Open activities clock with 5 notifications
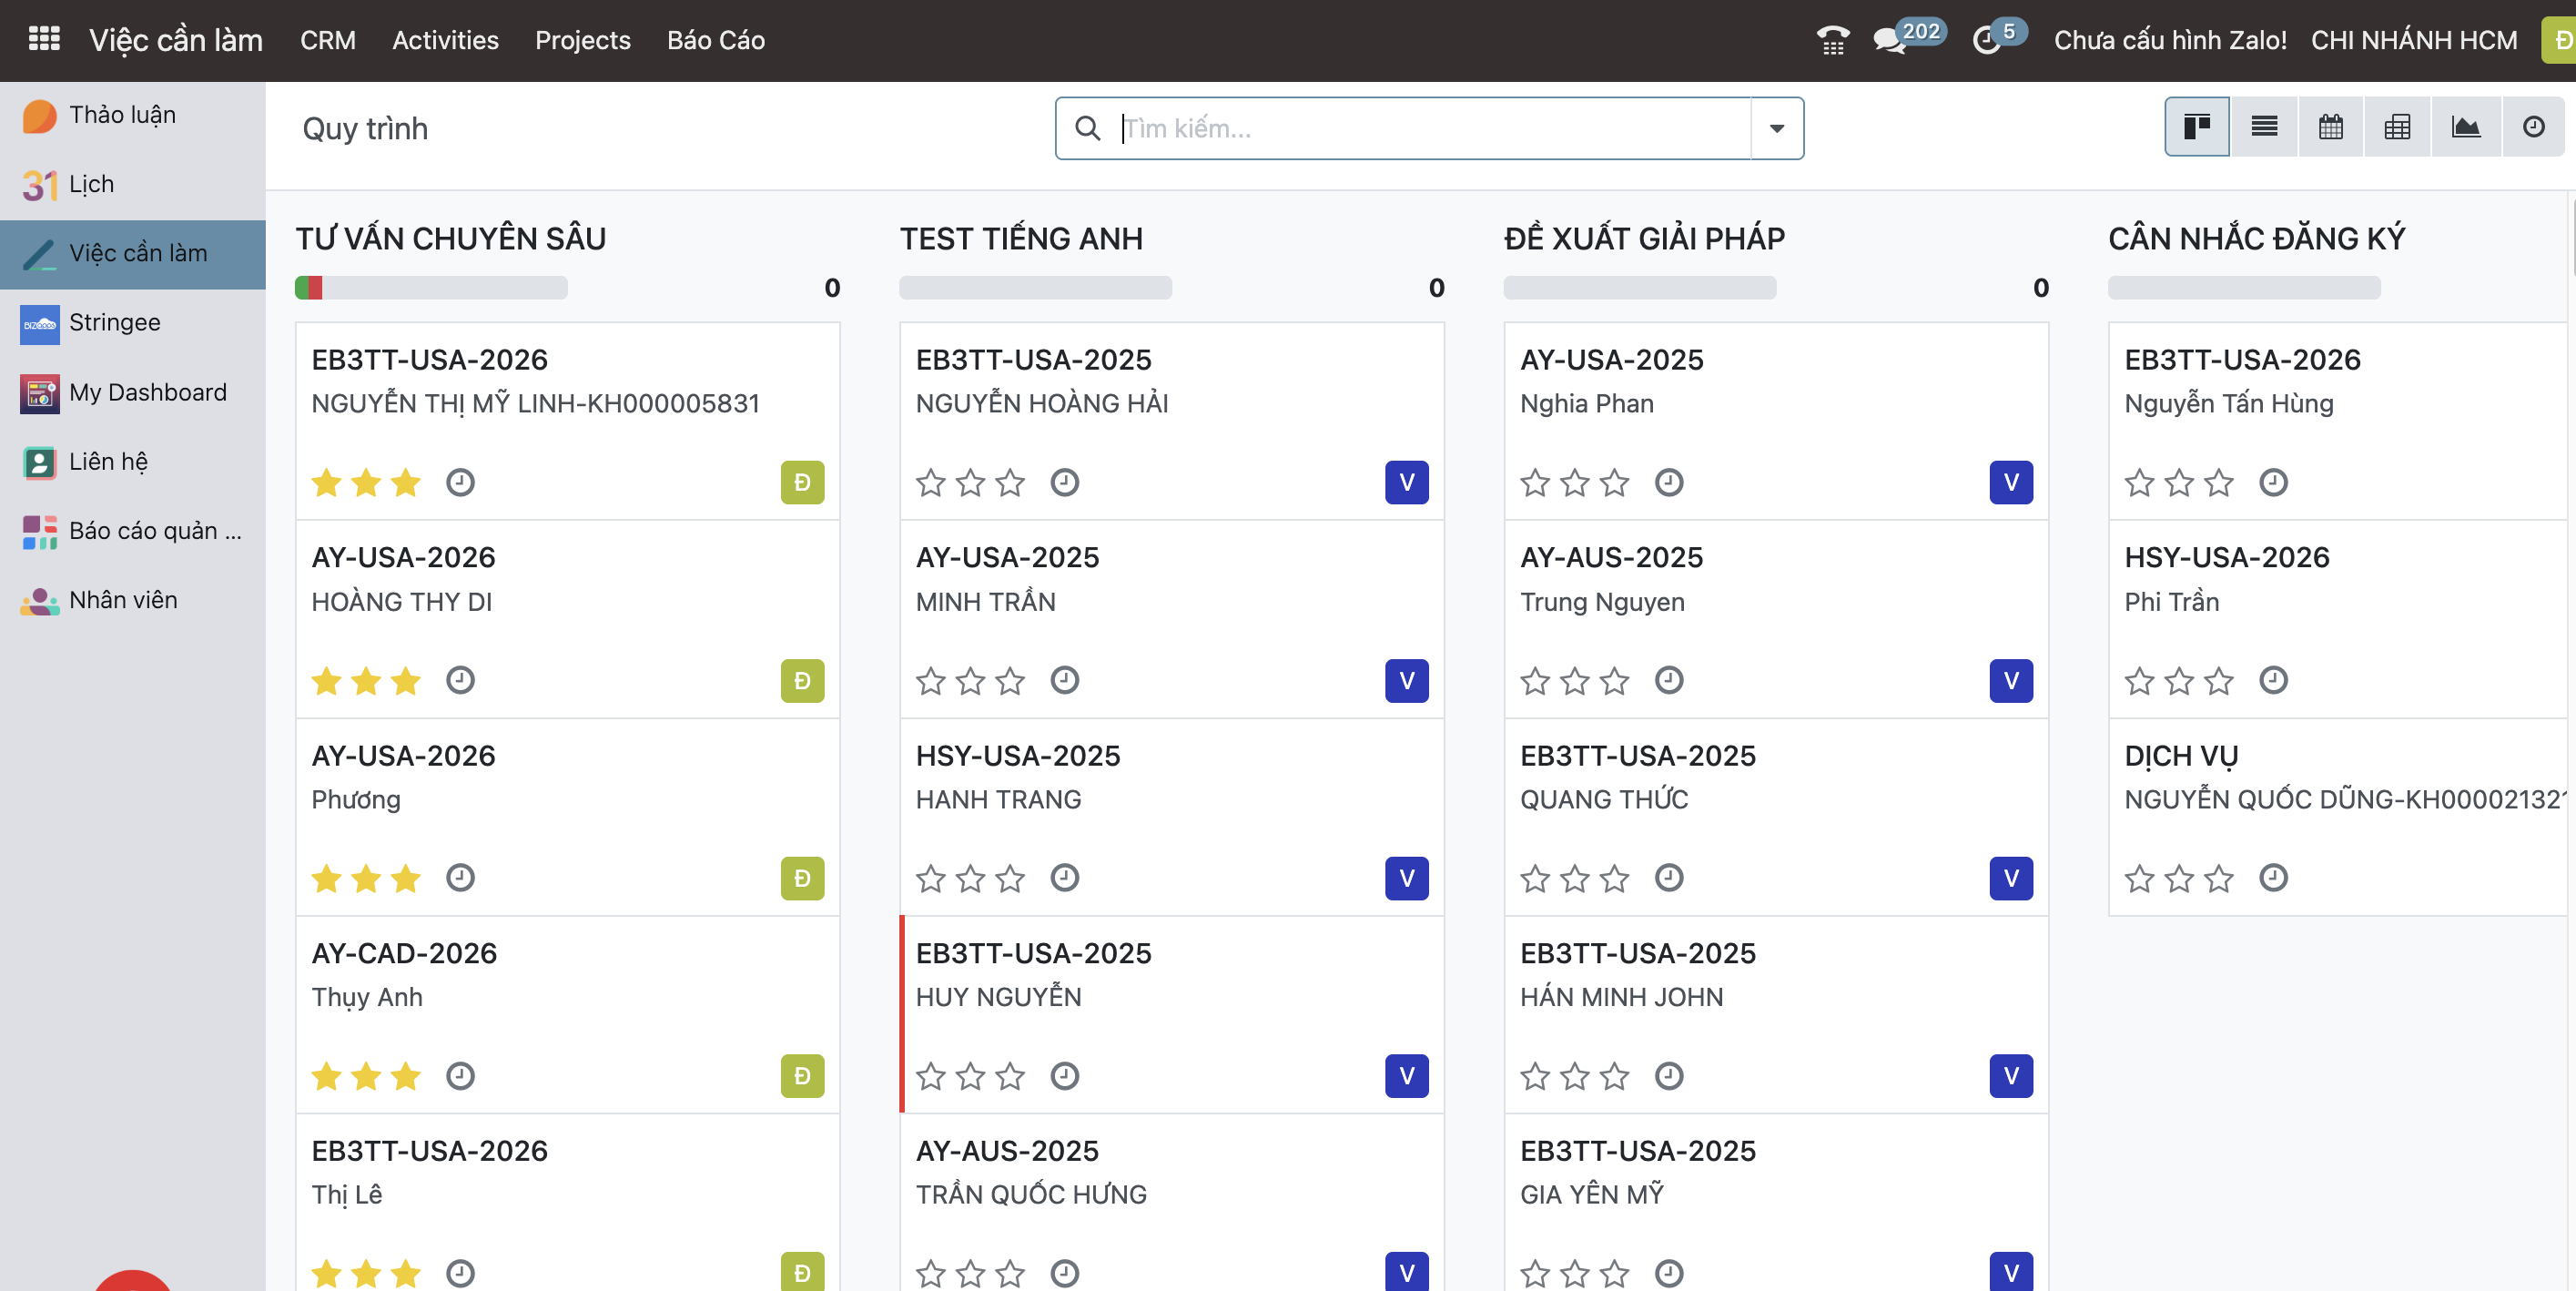2576x1291 pixels. point(1998,38)
